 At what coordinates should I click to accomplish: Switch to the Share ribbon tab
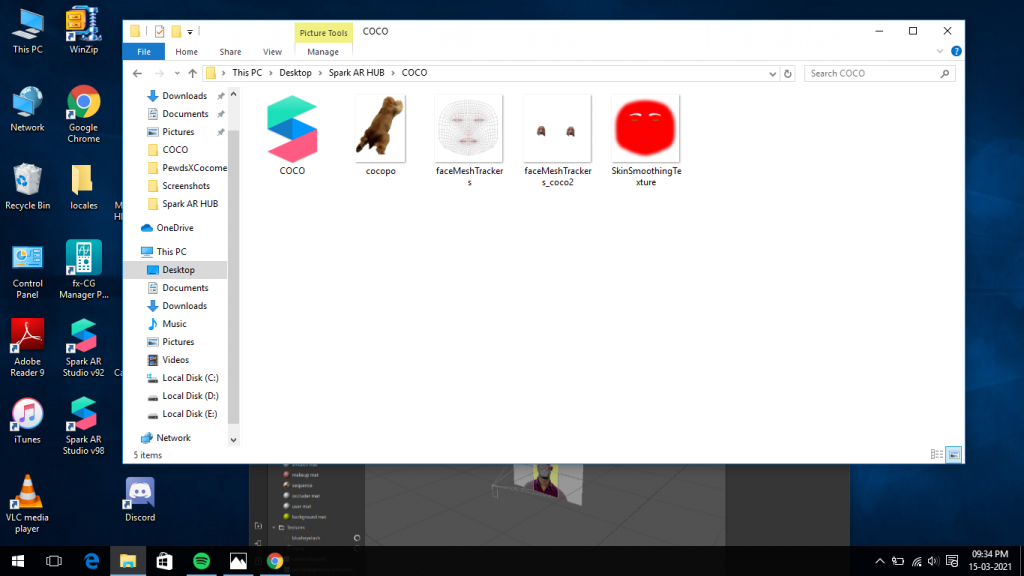coord(230,52)
